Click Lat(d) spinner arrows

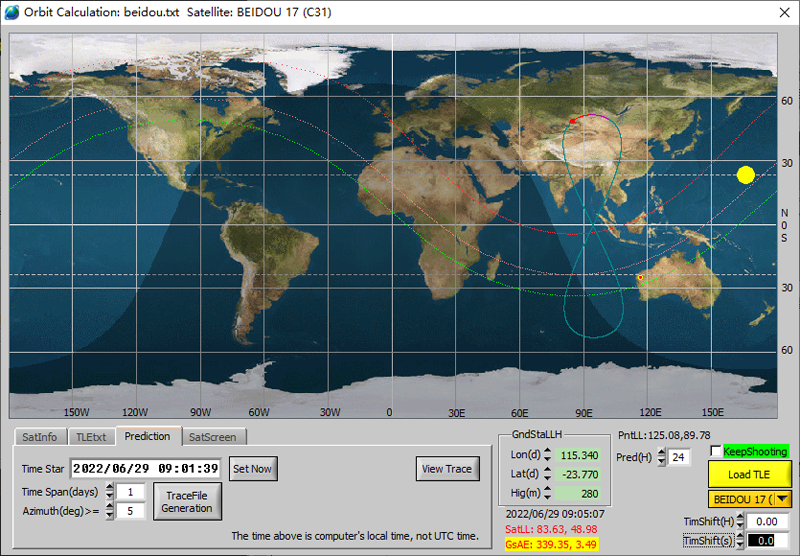(547, 474)
